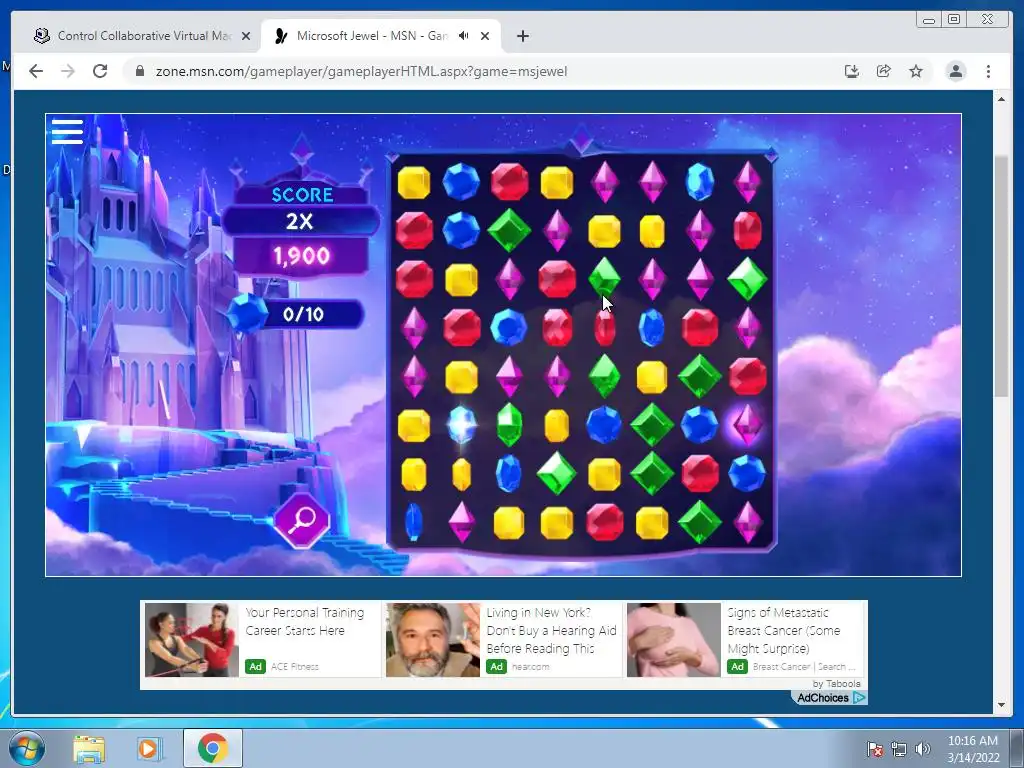
Task: Click the 0/10 goal counter
Action: coord(304,314)
